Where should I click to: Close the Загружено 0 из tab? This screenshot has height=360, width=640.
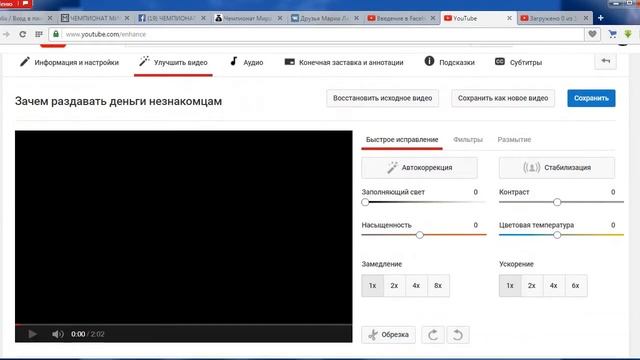[x=586, y=18]
